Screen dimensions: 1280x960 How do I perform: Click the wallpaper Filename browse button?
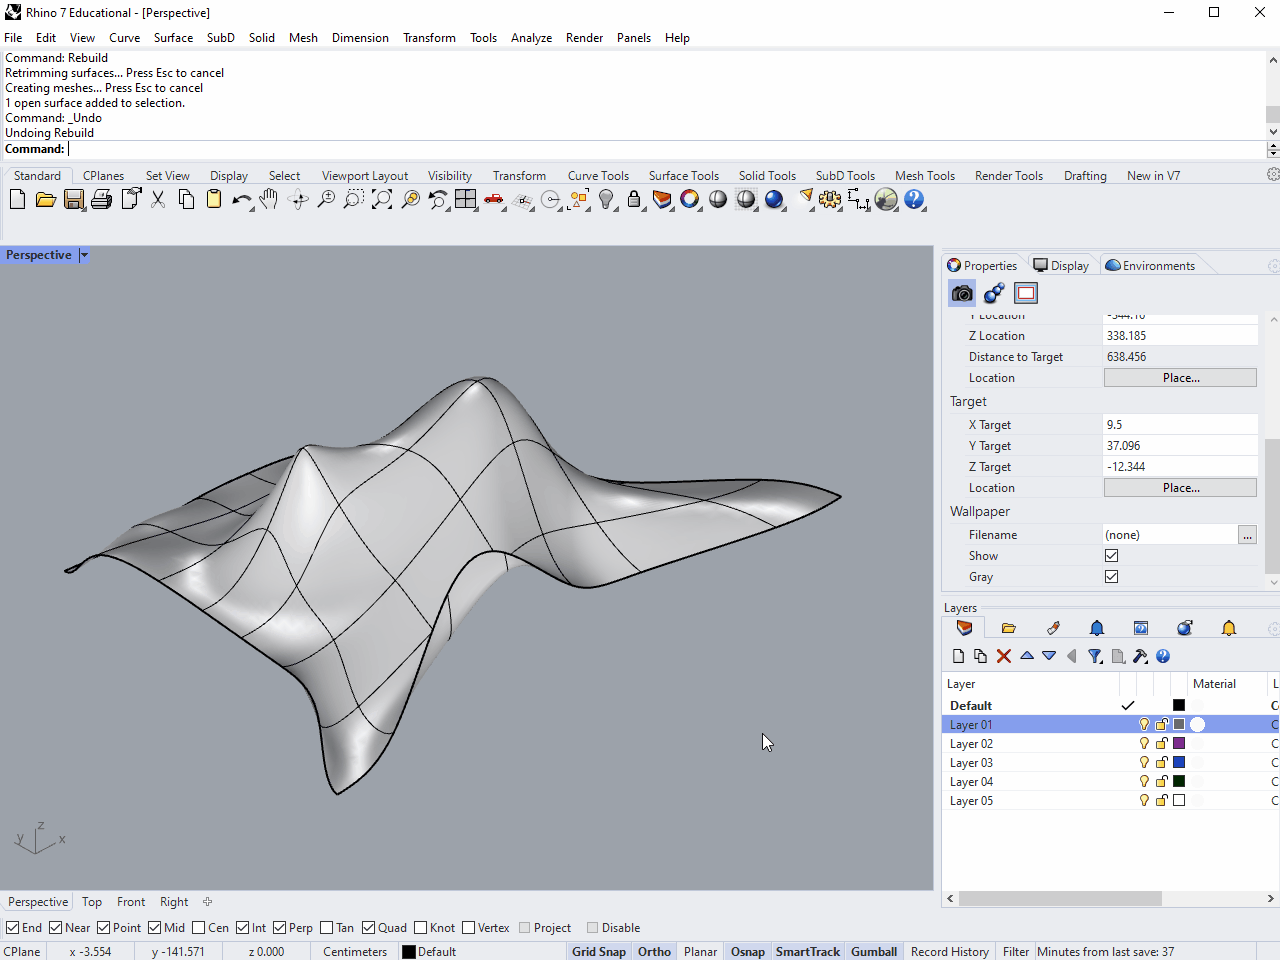(1247, 535)
